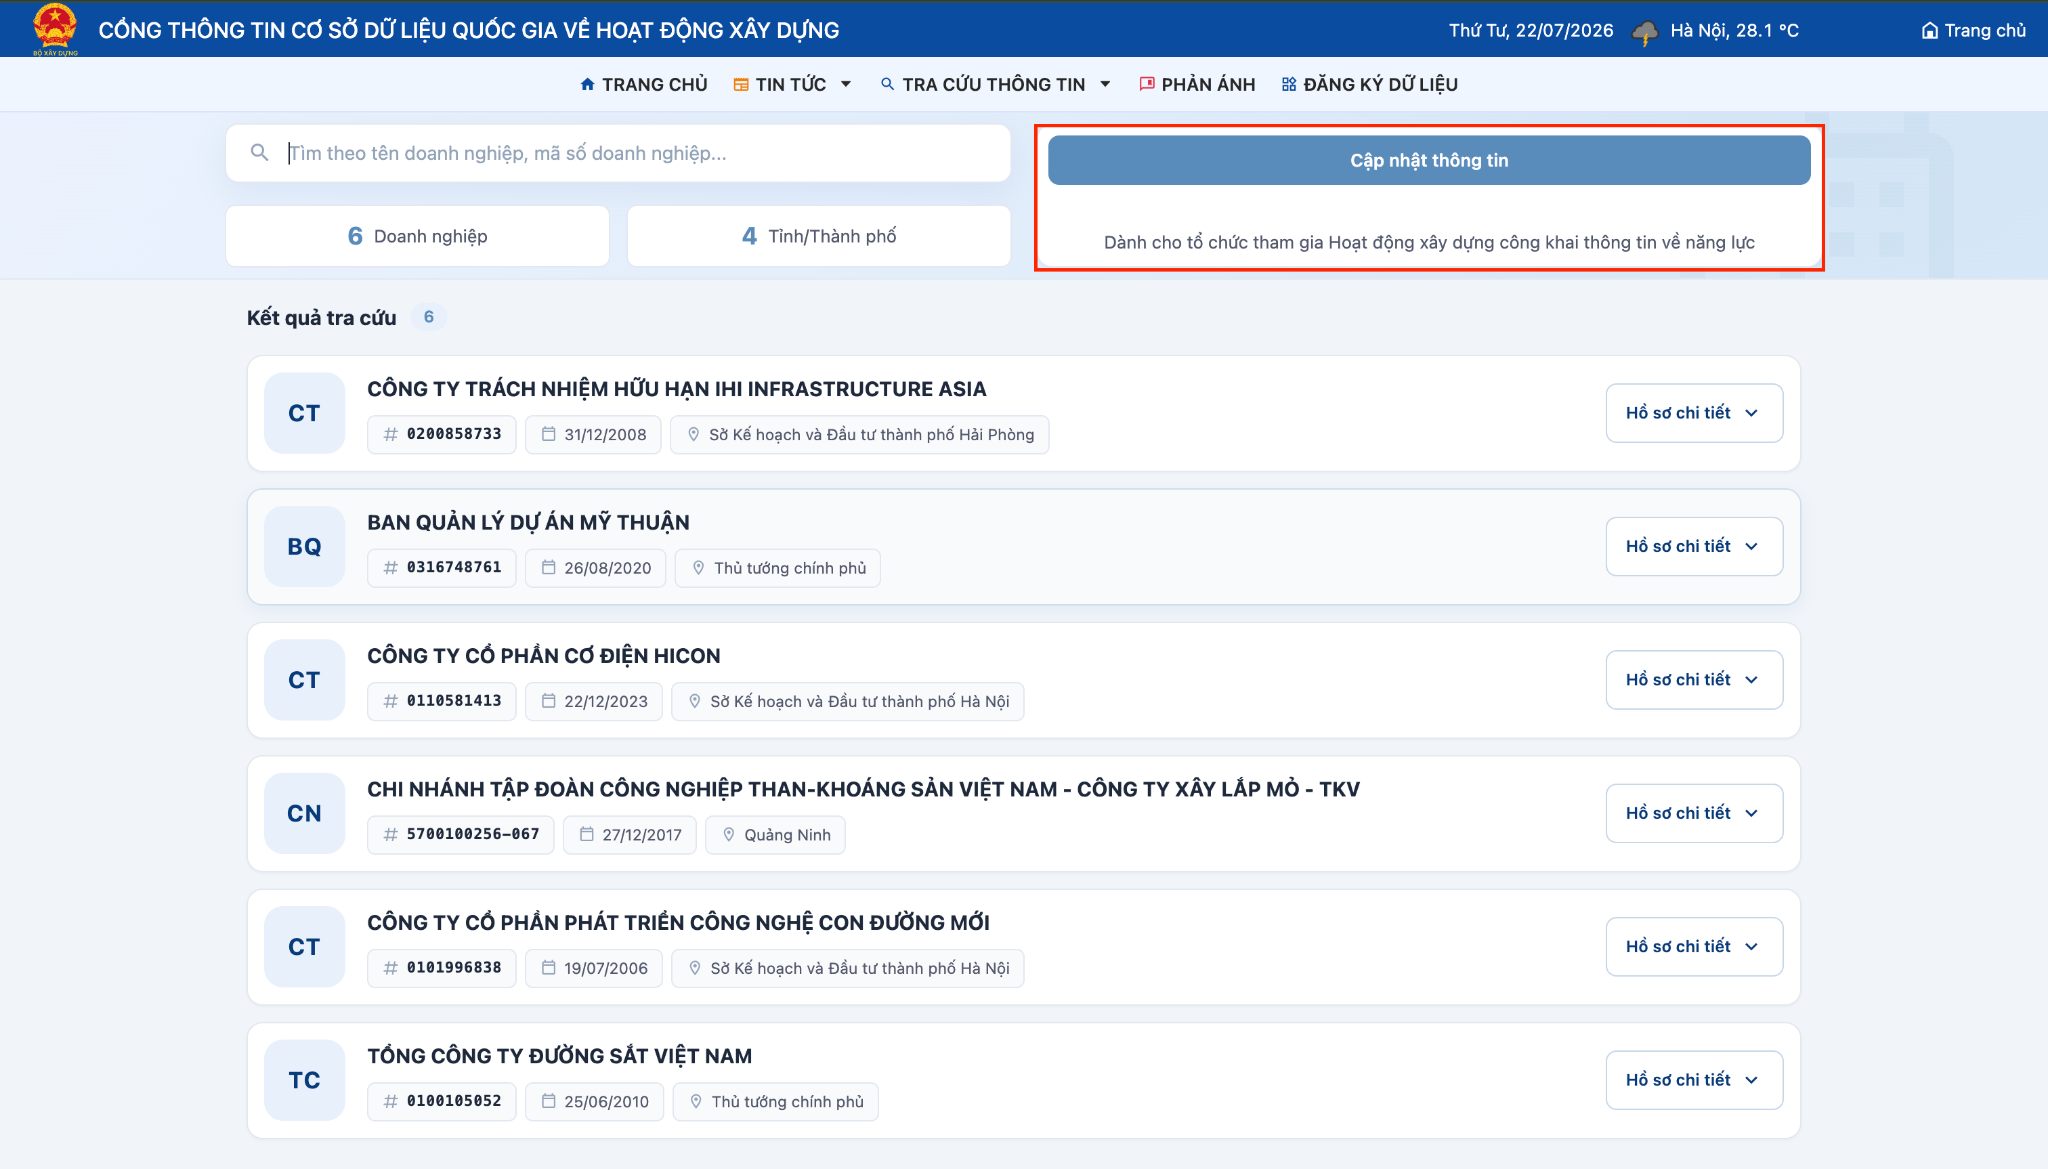Click the title TỔNG CÔNG TY ĐƯỜNG SẮT VIỆT NAM
This screenshot has height=1169, width=2048.
559,1056
